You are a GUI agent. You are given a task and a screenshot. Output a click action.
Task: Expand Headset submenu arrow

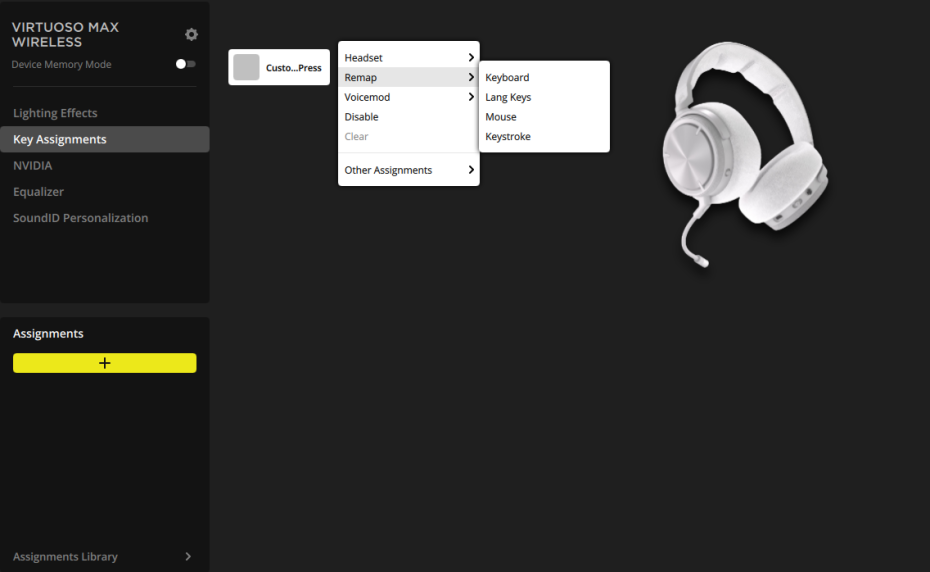coord(471,58)
